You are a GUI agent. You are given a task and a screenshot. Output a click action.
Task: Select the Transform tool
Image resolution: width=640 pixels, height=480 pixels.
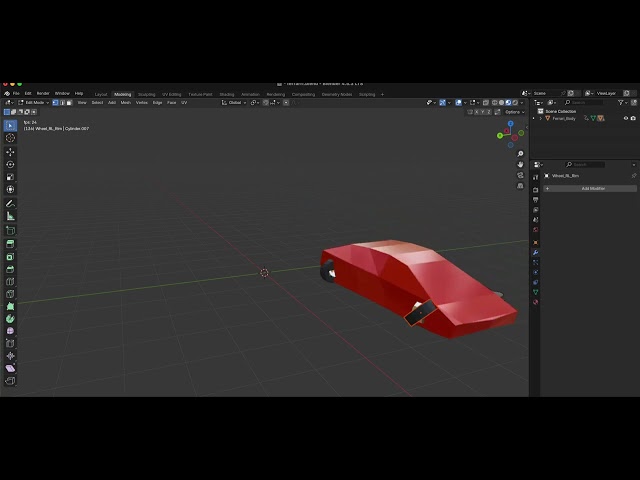[x=10, y=189]
